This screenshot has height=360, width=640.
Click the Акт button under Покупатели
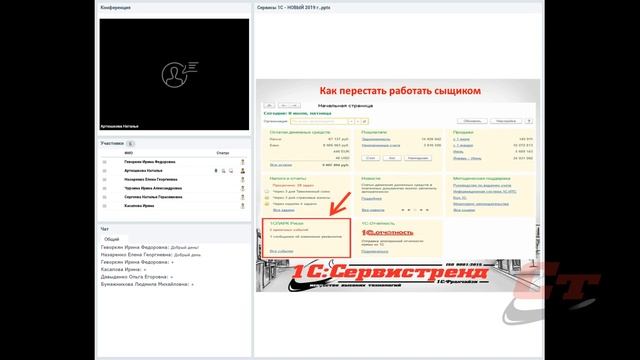392,158
